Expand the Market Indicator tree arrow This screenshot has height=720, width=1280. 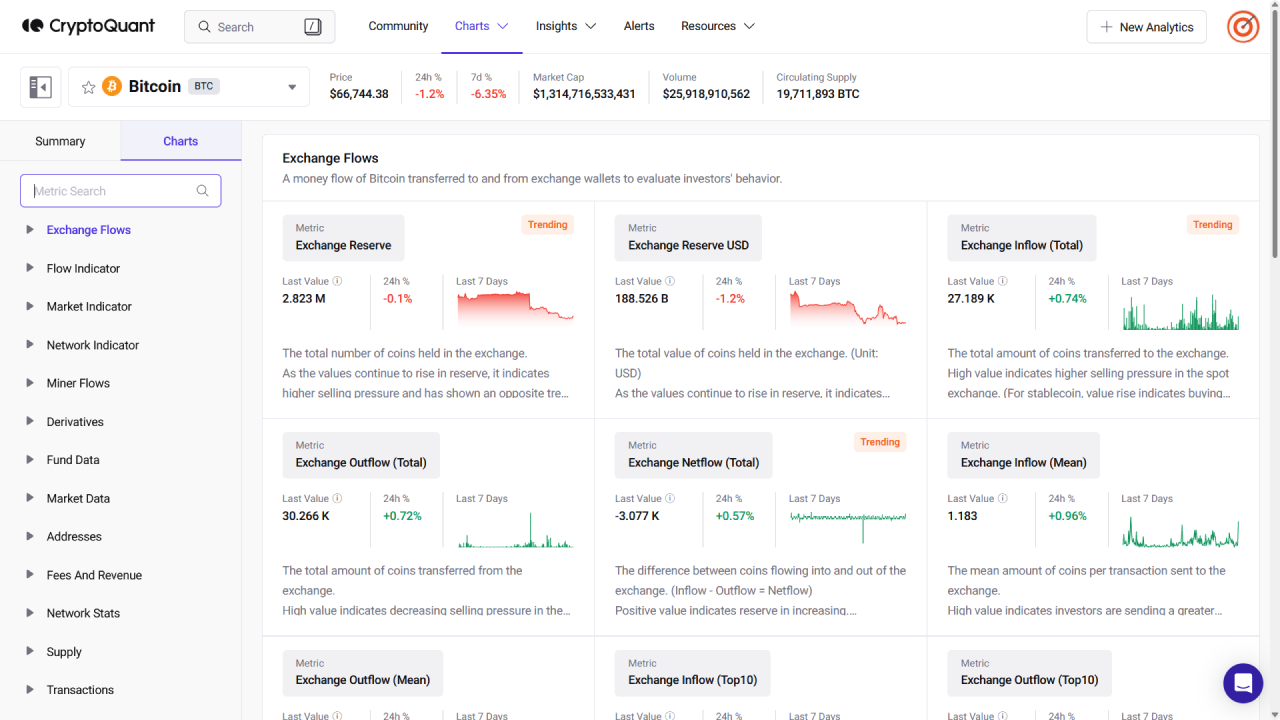(30, 306)
